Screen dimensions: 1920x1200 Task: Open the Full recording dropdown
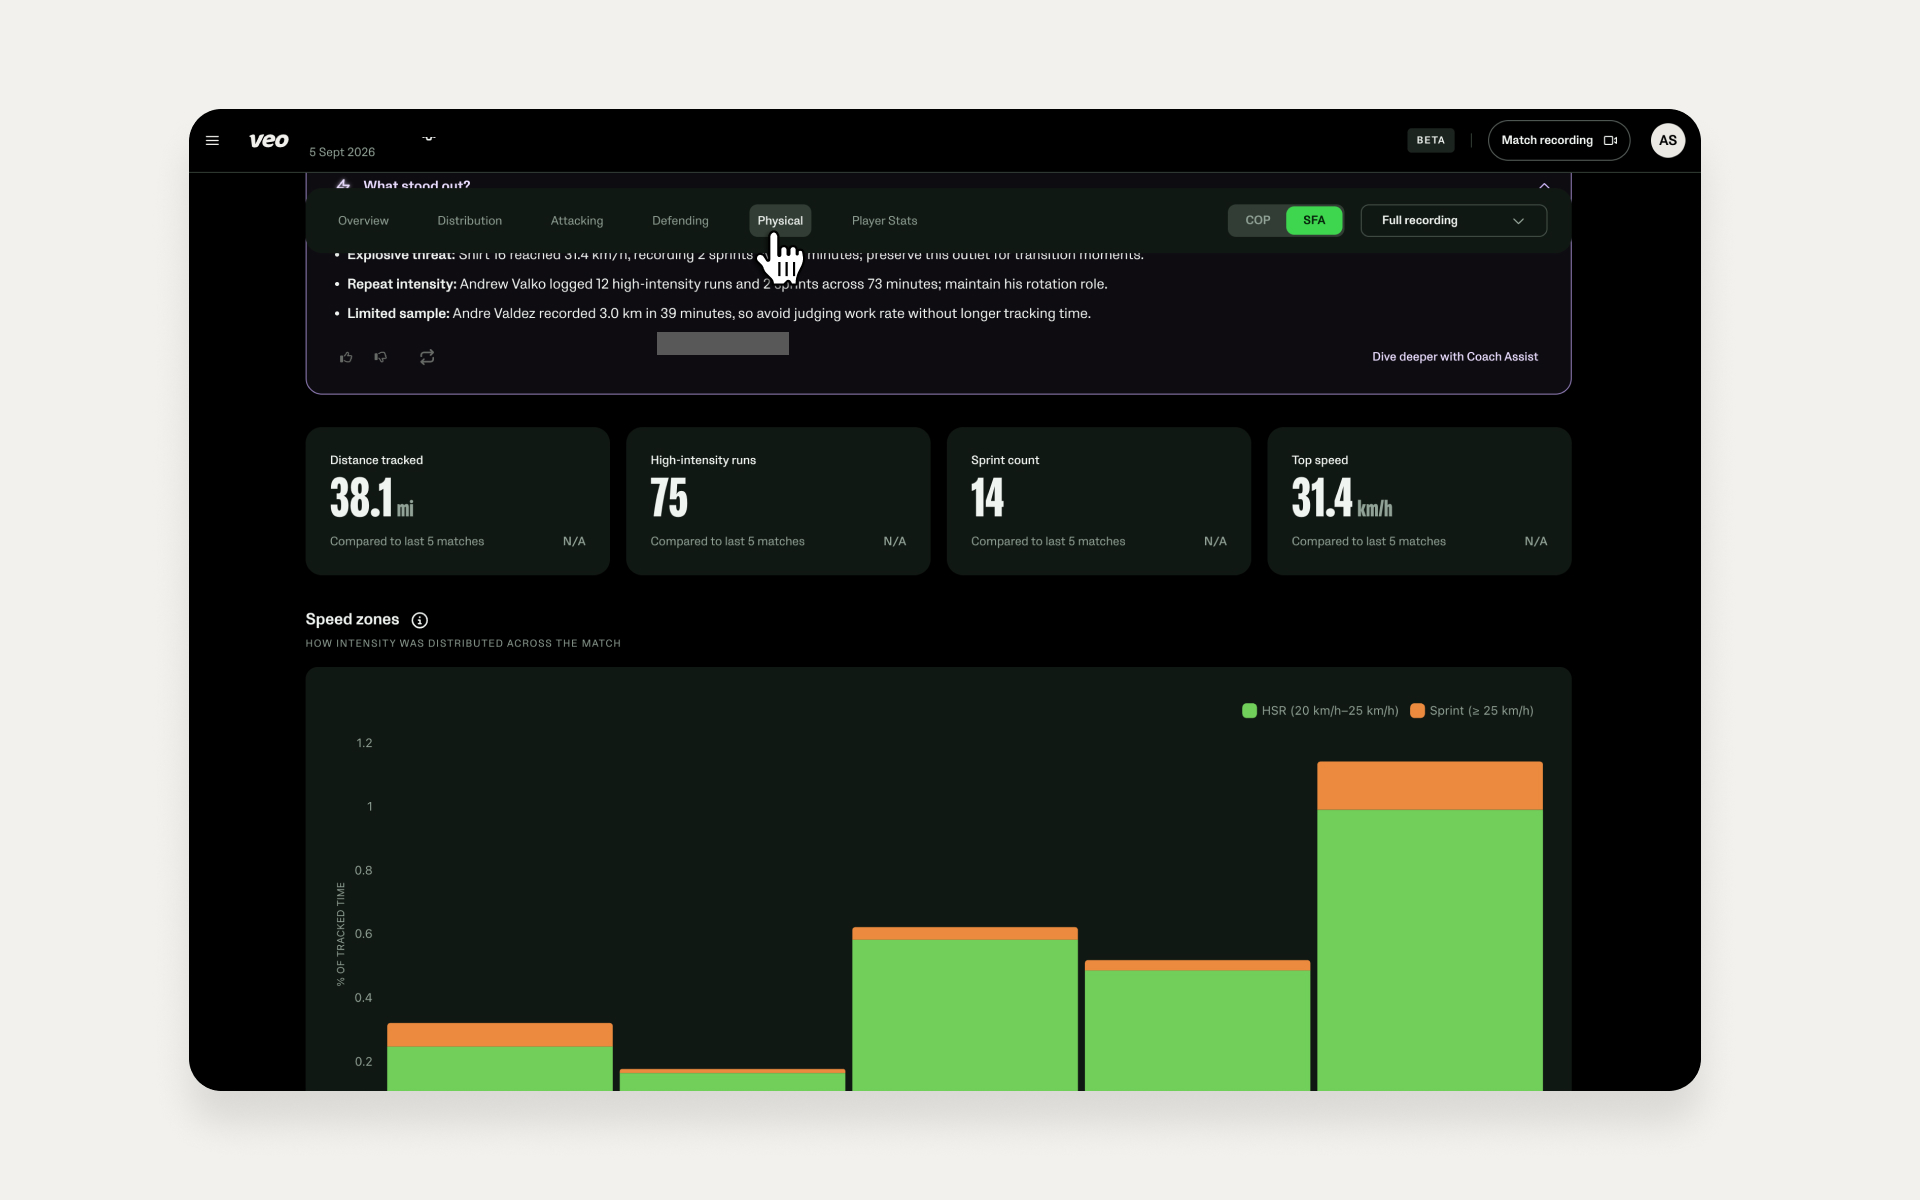[x=1453, y=220]
